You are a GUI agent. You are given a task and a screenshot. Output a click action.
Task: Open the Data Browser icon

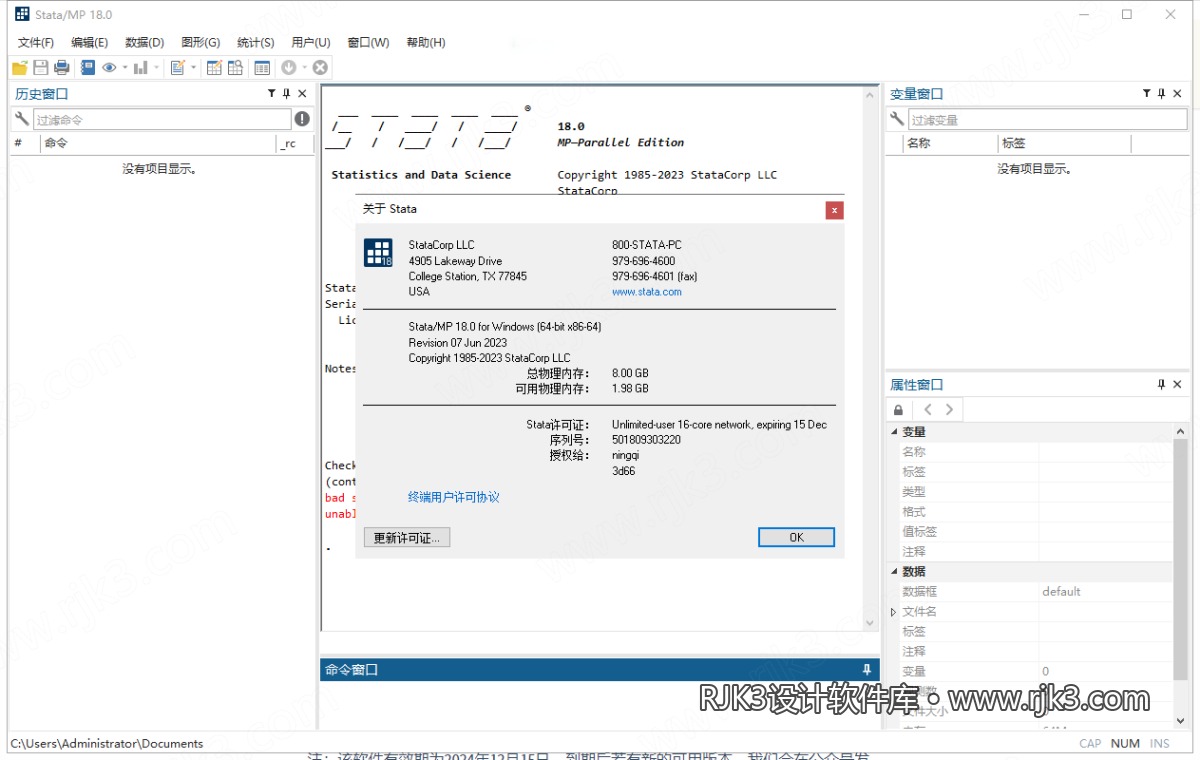(x=236, y=68)
